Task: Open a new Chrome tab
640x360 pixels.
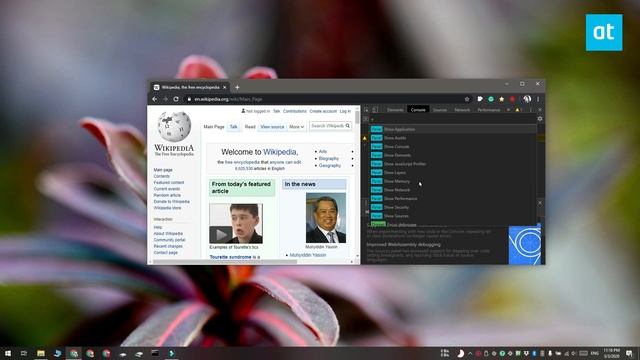Action: [x=237, y=87]
